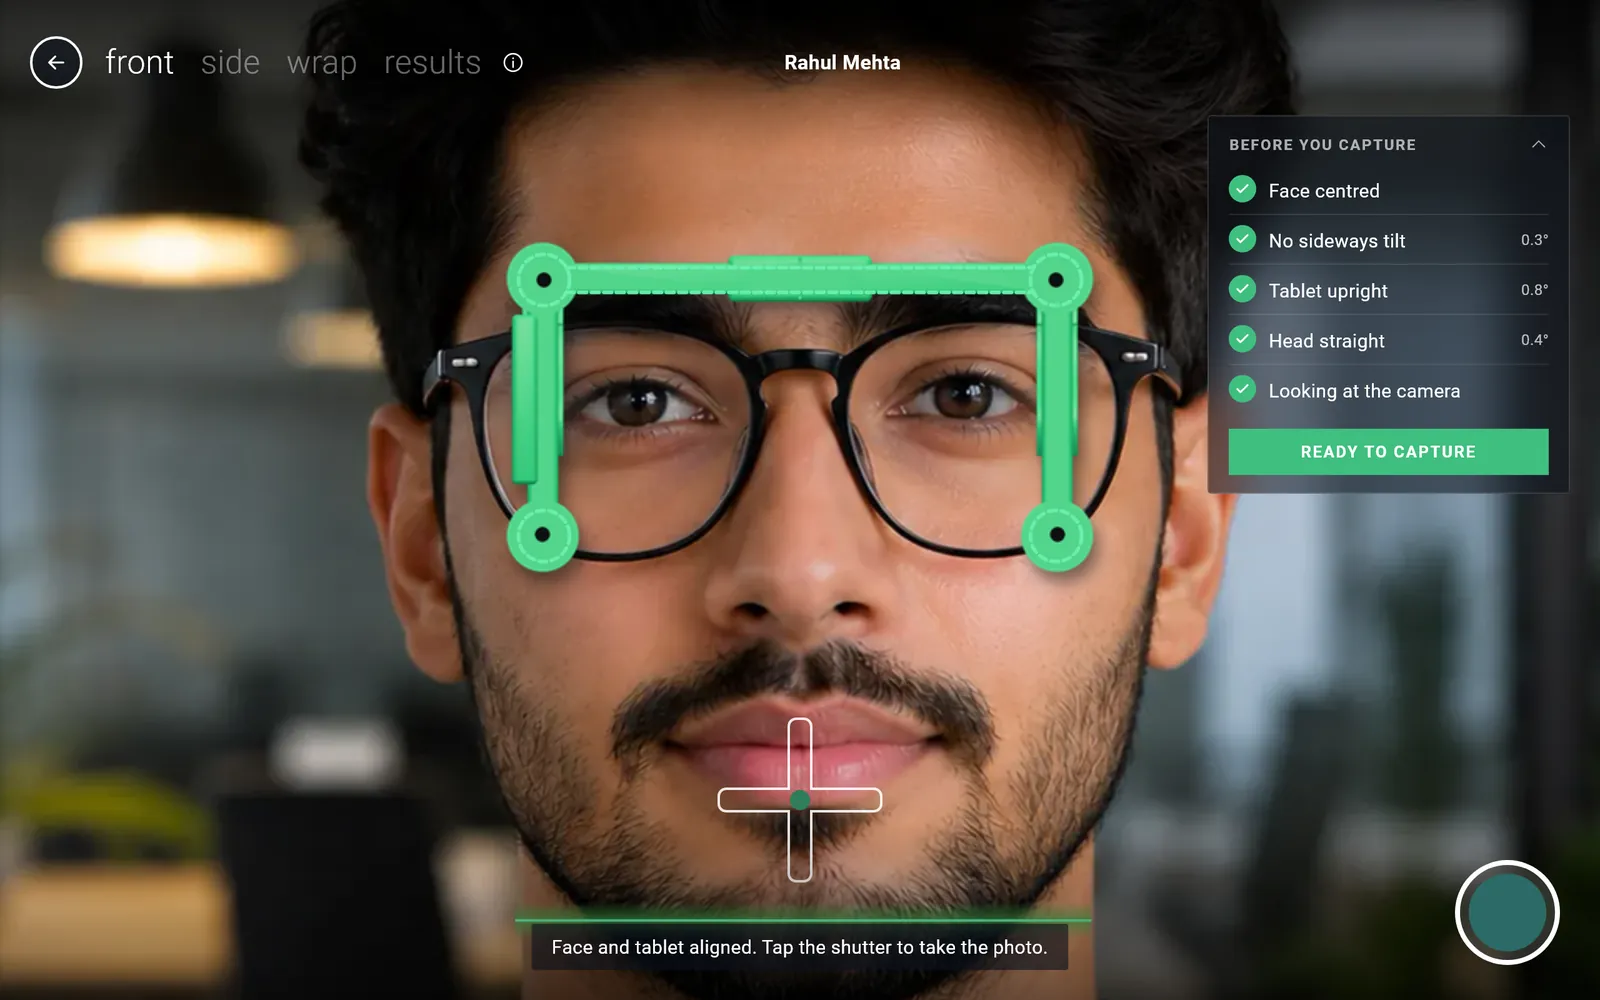1600x1000 pixels.
Task: Click the green dot in the crosshair
Action: (800, 800)
